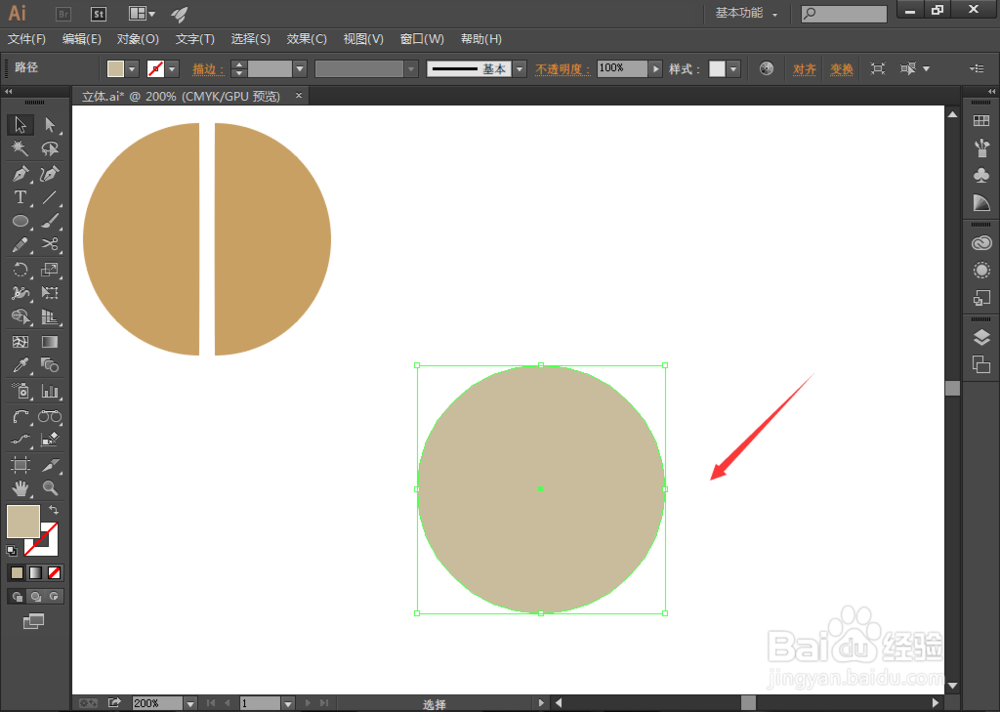Select the Line Segment tool
This screenshot has width=1000, height=712.
click(x=50, y=197)
